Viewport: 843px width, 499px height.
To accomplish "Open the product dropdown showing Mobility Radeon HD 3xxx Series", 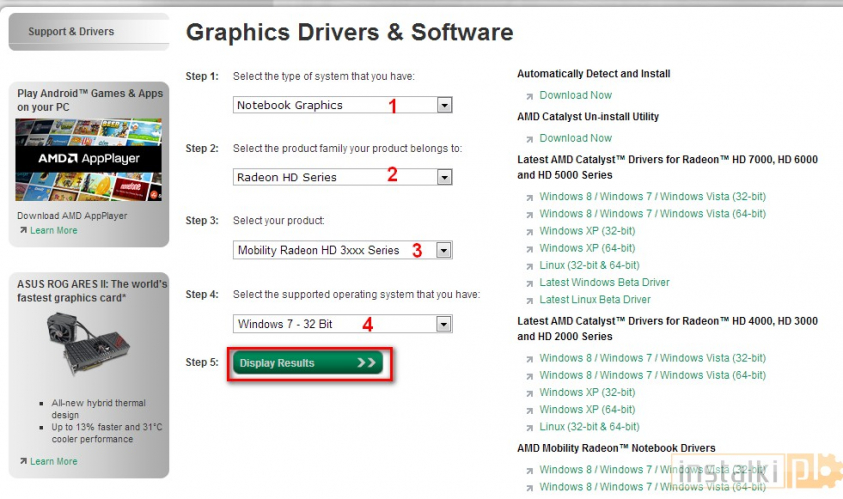I will [342, 250].
